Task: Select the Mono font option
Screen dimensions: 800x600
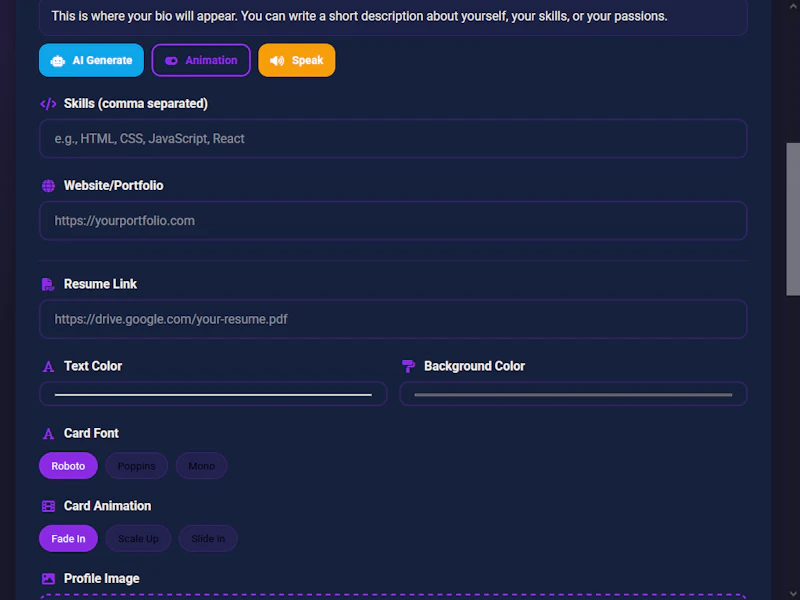Action: [x=201, y=465]
